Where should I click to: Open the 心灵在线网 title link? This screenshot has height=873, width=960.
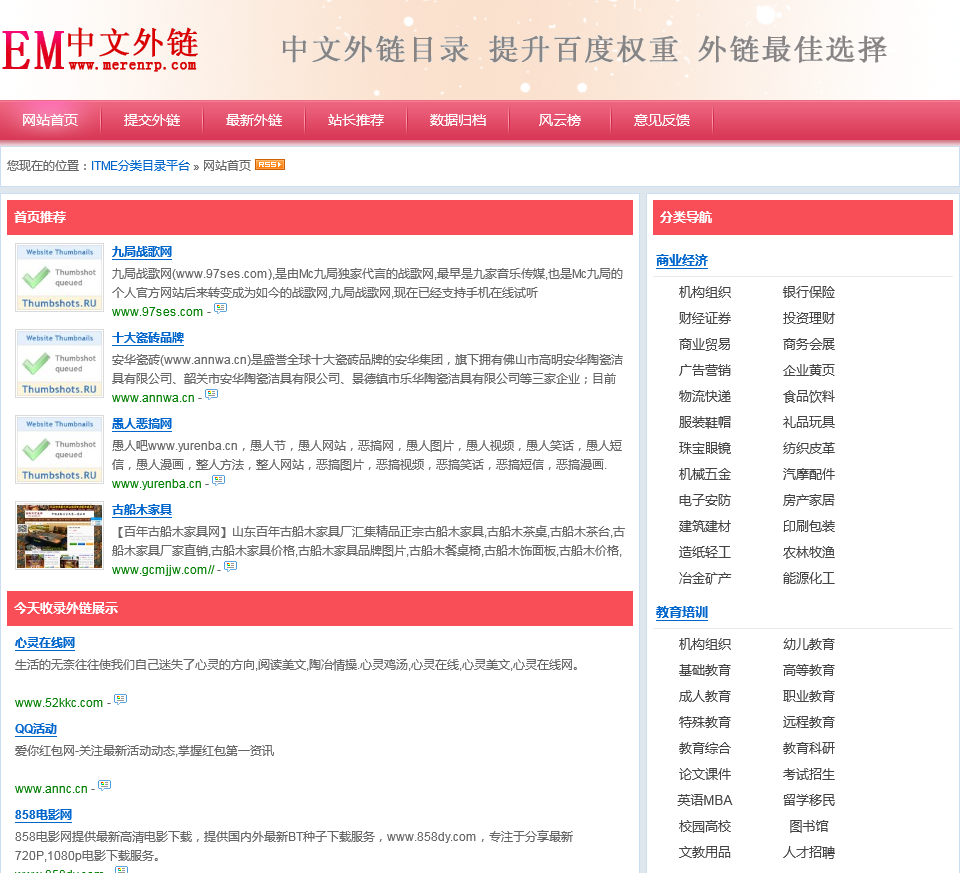(45, 643)
